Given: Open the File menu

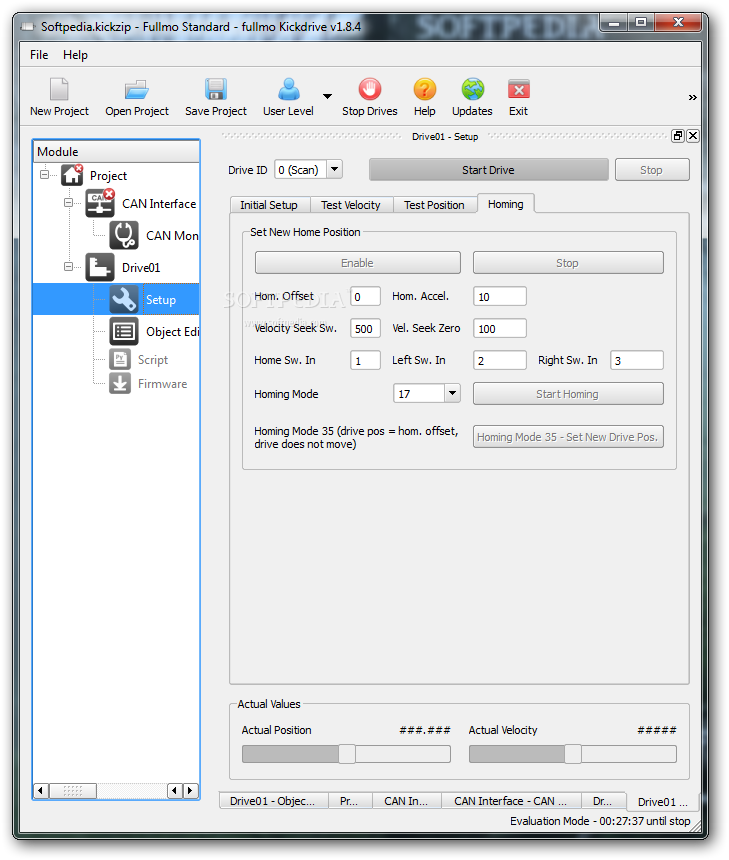Looking at the screenshot, I should click(x=39, y=55).
